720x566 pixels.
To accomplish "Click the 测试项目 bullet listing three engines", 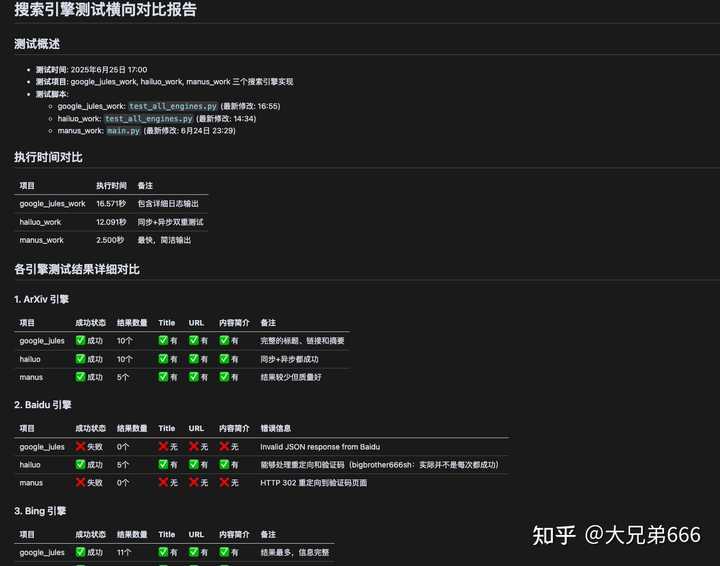I will 165,82.
